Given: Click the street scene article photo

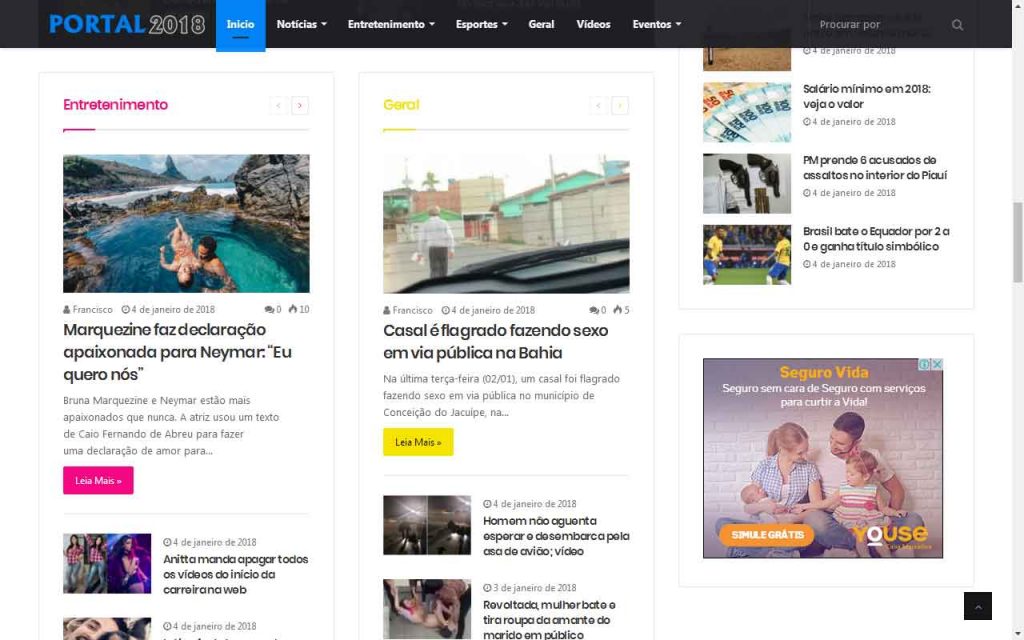Looking at the screenshot, I should (506, 223).
